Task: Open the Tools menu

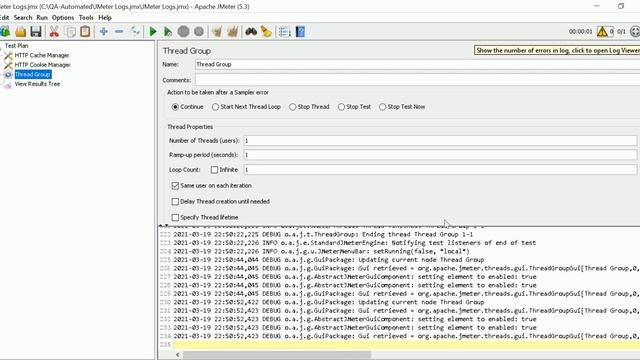Action: tap(86, 18)
